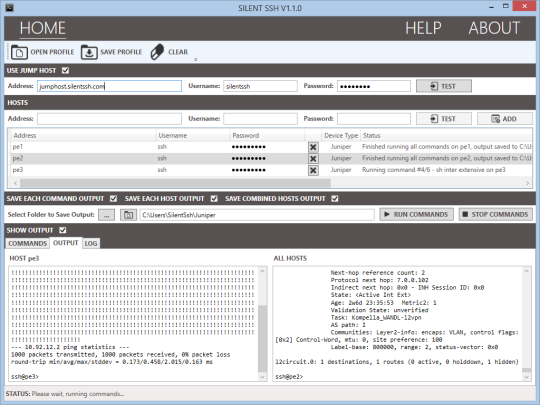
Task: Click ALL HOSTS output scroll down arrow
Action: [x=527, y=377]
